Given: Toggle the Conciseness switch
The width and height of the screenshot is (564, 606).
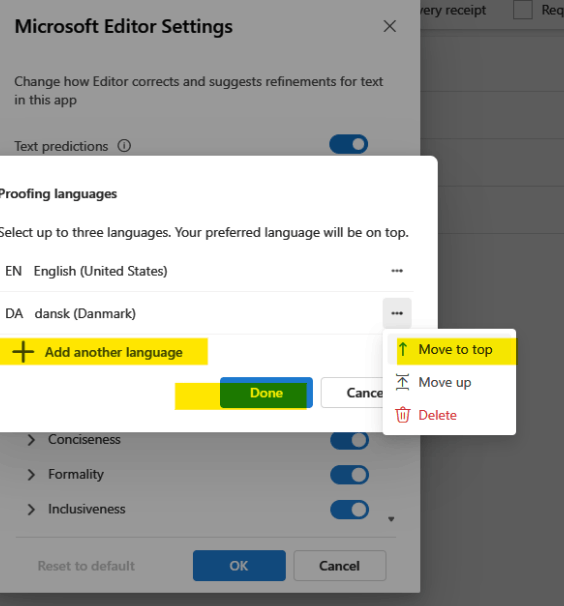Looking at the screenshot, I should (x=349, y=441).
